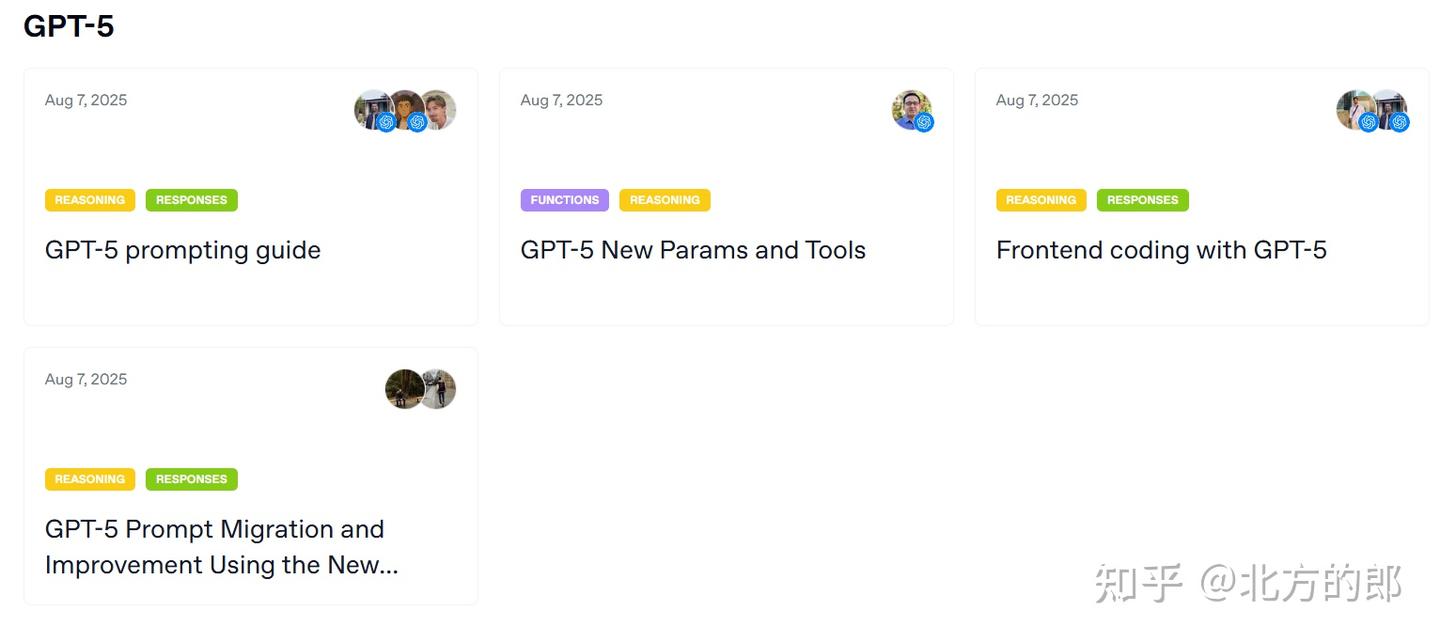Select the Reasoning tag on the New Params and Tools card
The image size is (1440, 642).
[x=664, y=200]
